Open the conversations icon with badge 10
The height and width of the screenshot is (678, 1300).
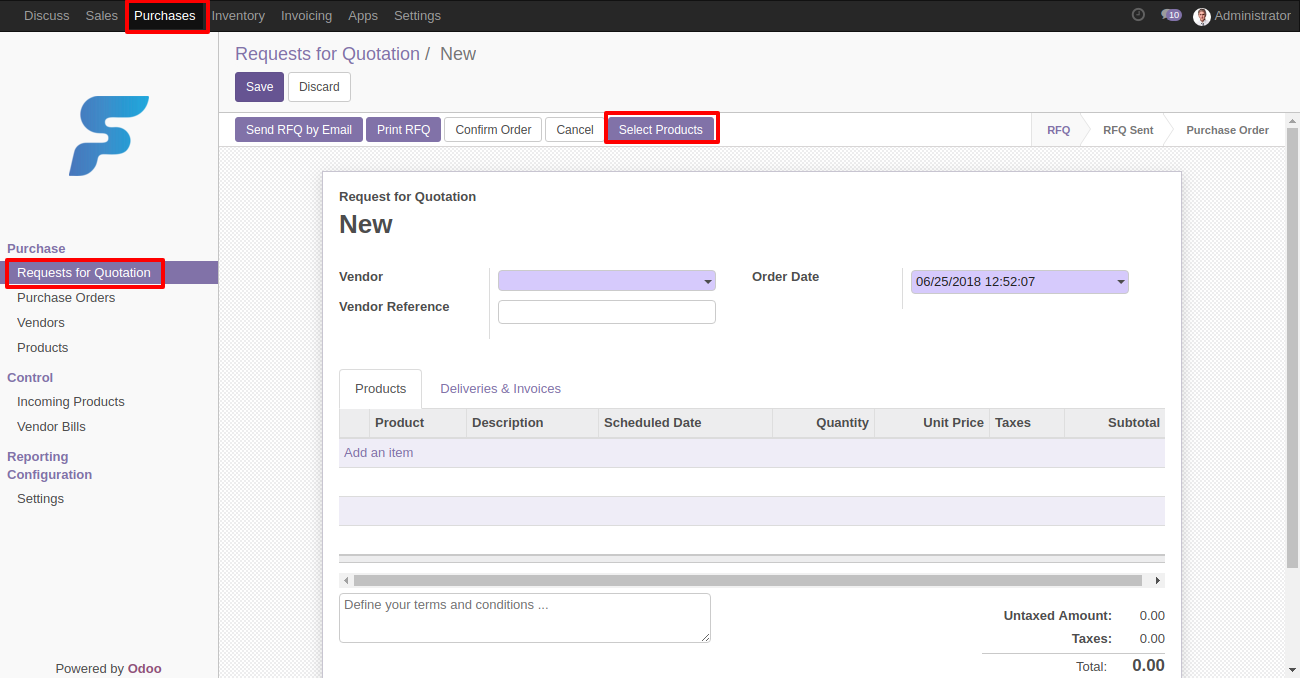click(x=1171, y=15)
